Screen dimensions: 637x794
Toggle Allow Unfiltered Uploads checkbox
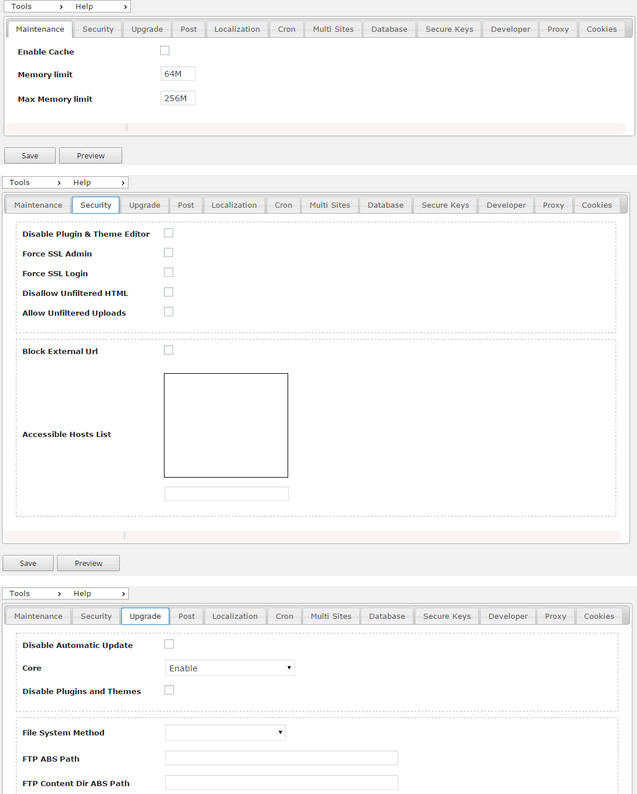pyautogui.click(x=169, y=312)
